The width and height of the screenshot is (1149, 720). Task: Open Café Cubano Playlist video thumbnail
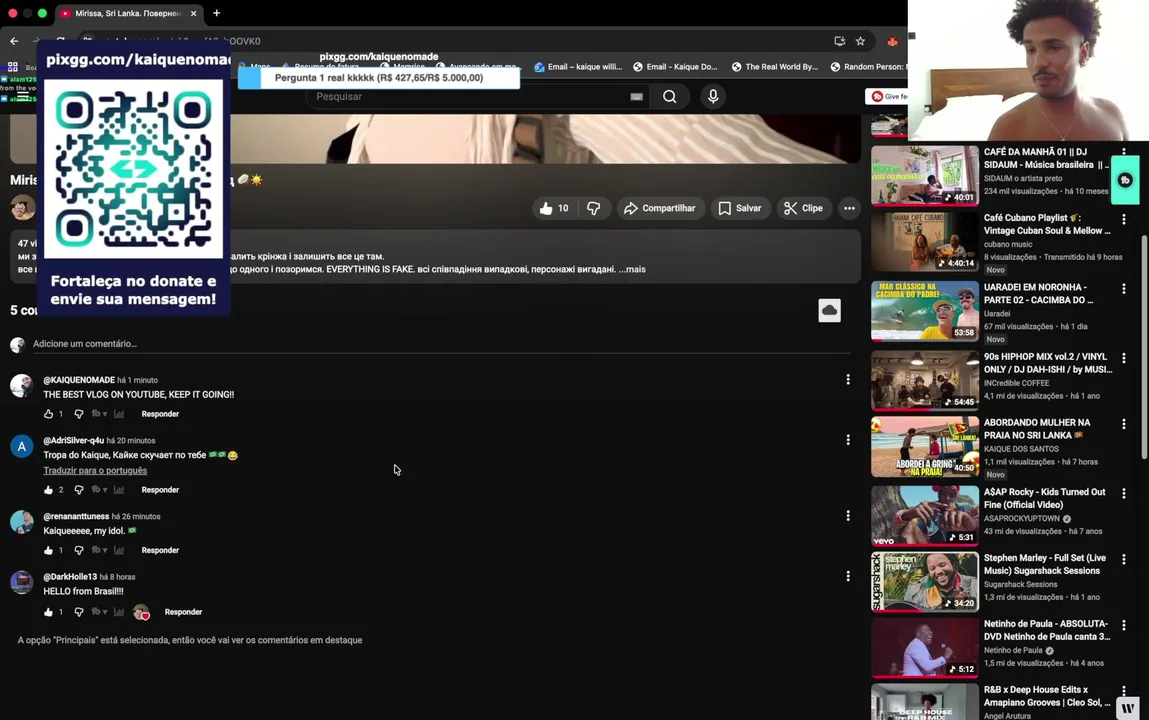pyautogui.click(x=925, y=242)
